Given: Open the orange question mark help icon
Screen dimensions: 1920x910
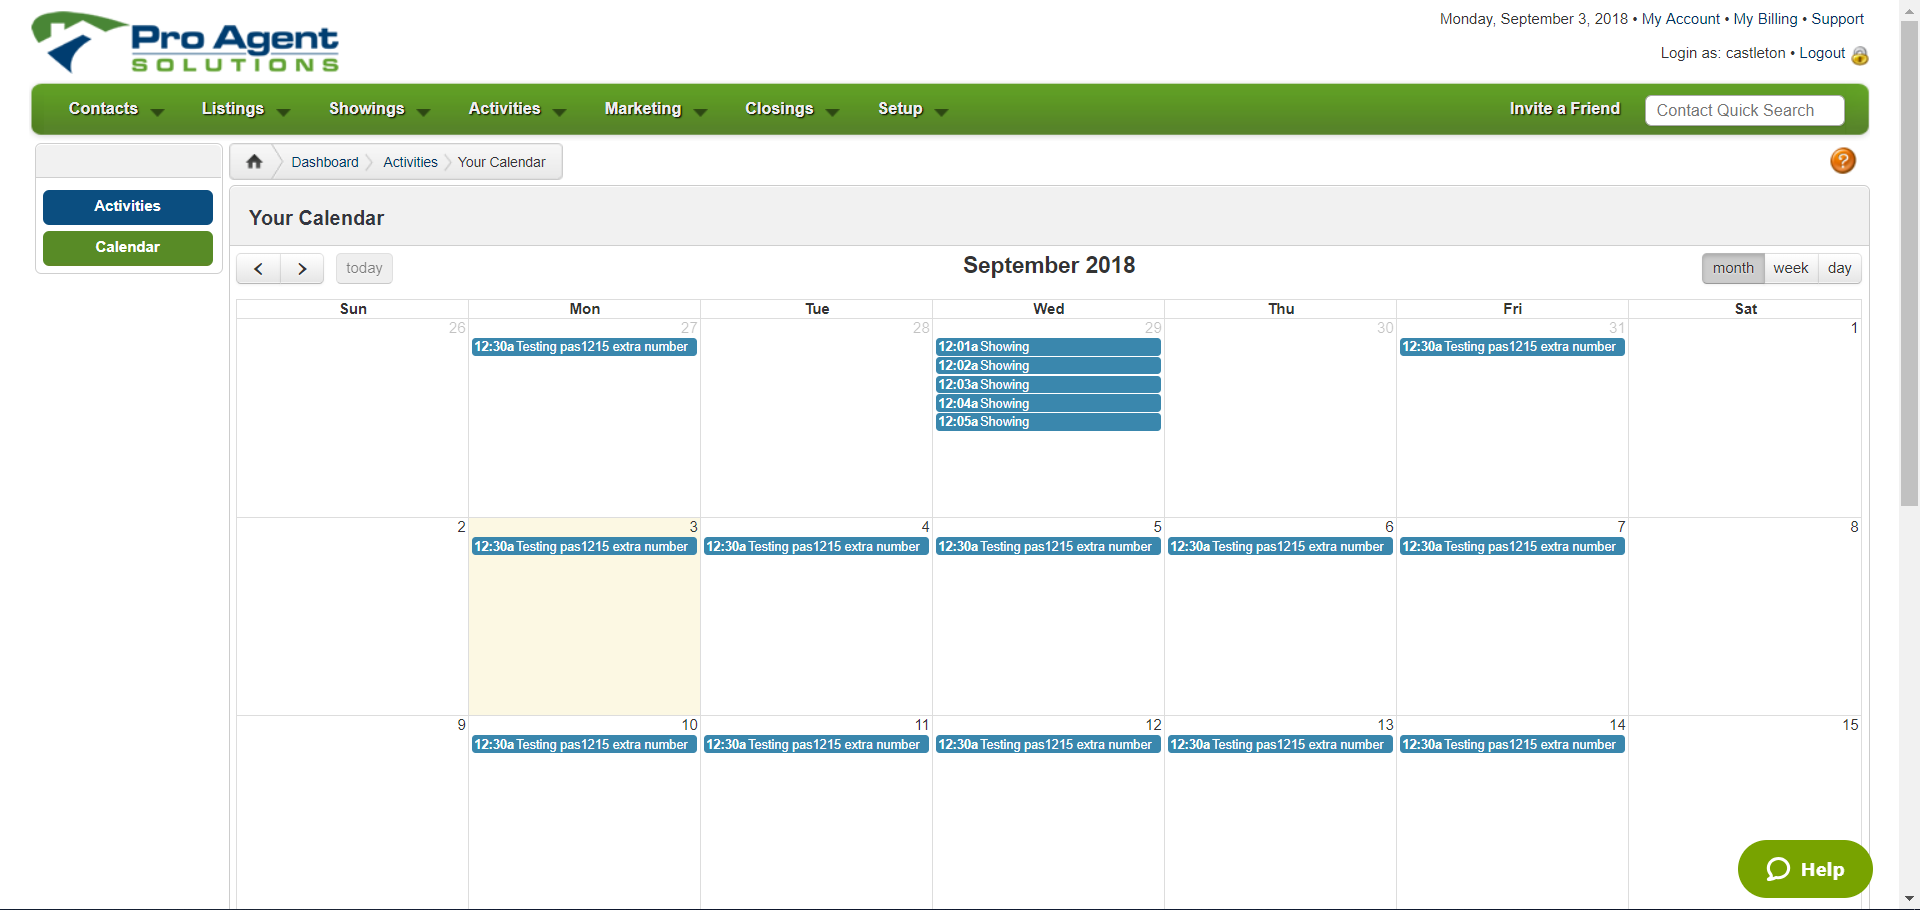Looking at the screenshot, I should 1843,161.
